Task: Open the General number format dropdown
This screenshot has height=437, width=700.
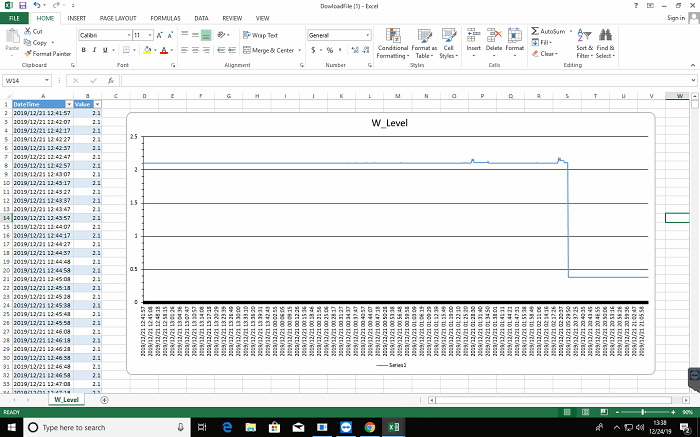Action: [367, 35]
